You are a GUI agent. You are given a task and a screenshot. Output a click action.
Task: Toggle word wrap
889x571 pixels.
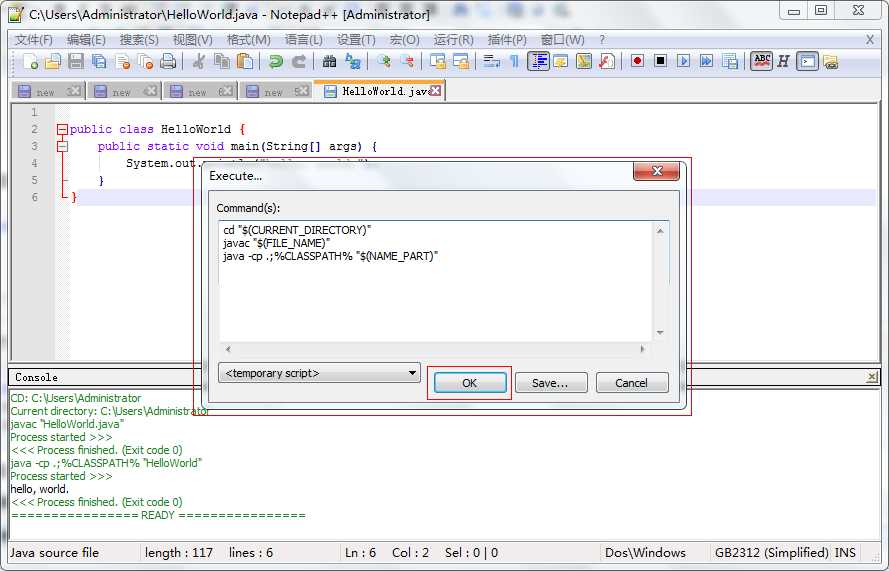coord(492,61)
